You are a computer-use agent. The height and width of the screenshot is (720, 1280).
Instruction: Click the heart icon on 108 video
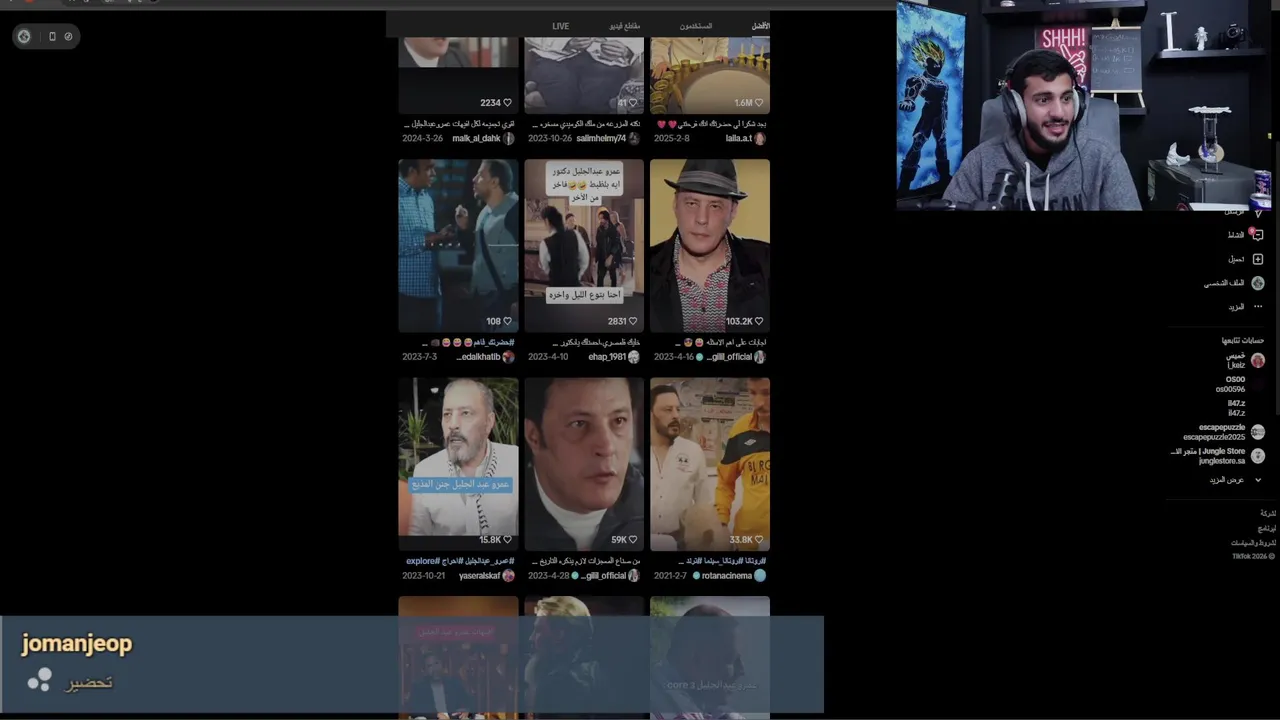click(507, 321)
